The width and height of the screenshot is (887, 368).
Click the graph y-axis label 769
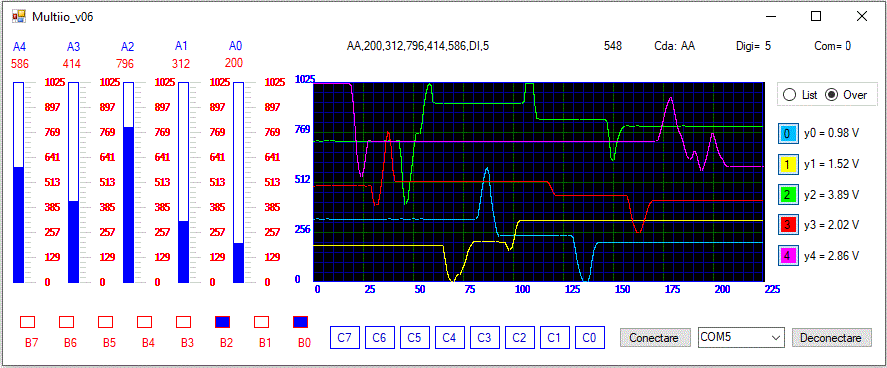click(303, 129)
